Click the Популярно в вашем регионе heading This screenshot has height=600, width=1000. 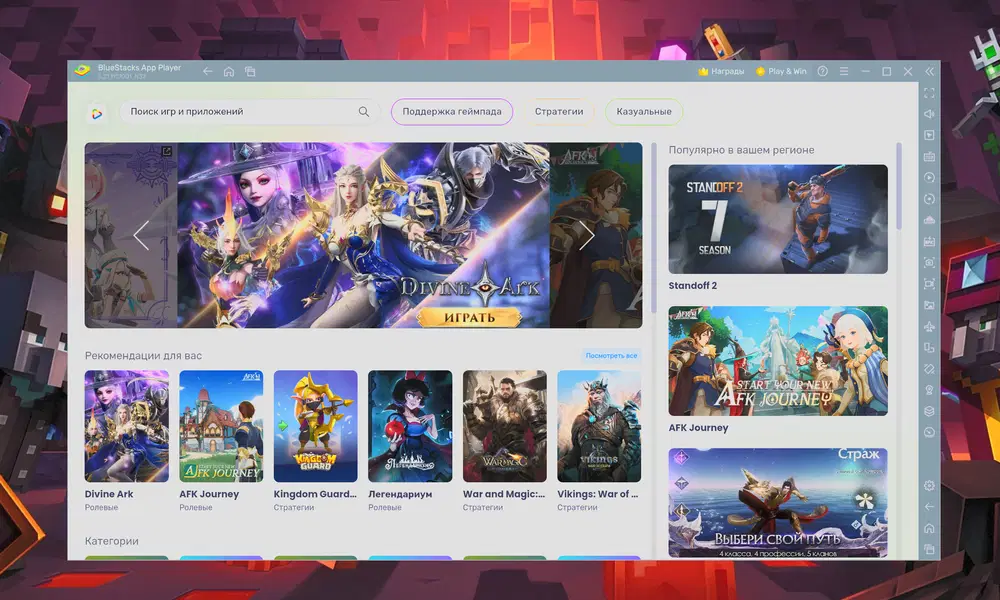[741, 150]
